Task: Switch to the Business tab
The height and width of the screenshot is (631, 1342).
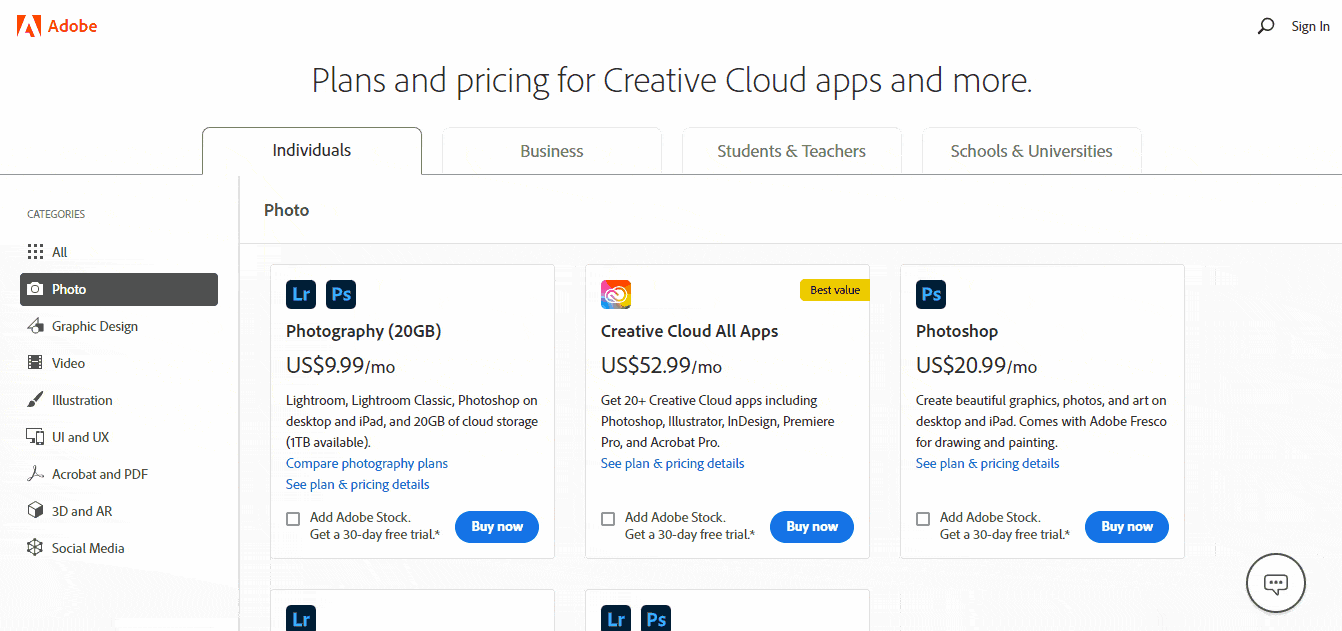Action: click(552, 151)
